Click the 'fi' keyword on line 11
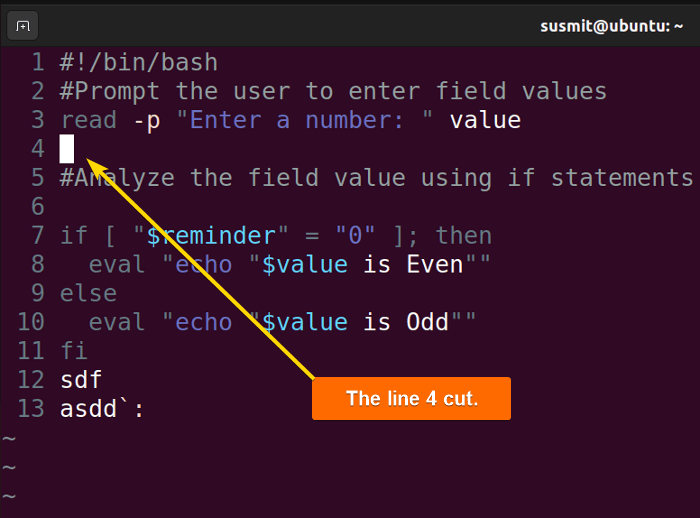Screen dimensions: 700x518 [74, 351]
